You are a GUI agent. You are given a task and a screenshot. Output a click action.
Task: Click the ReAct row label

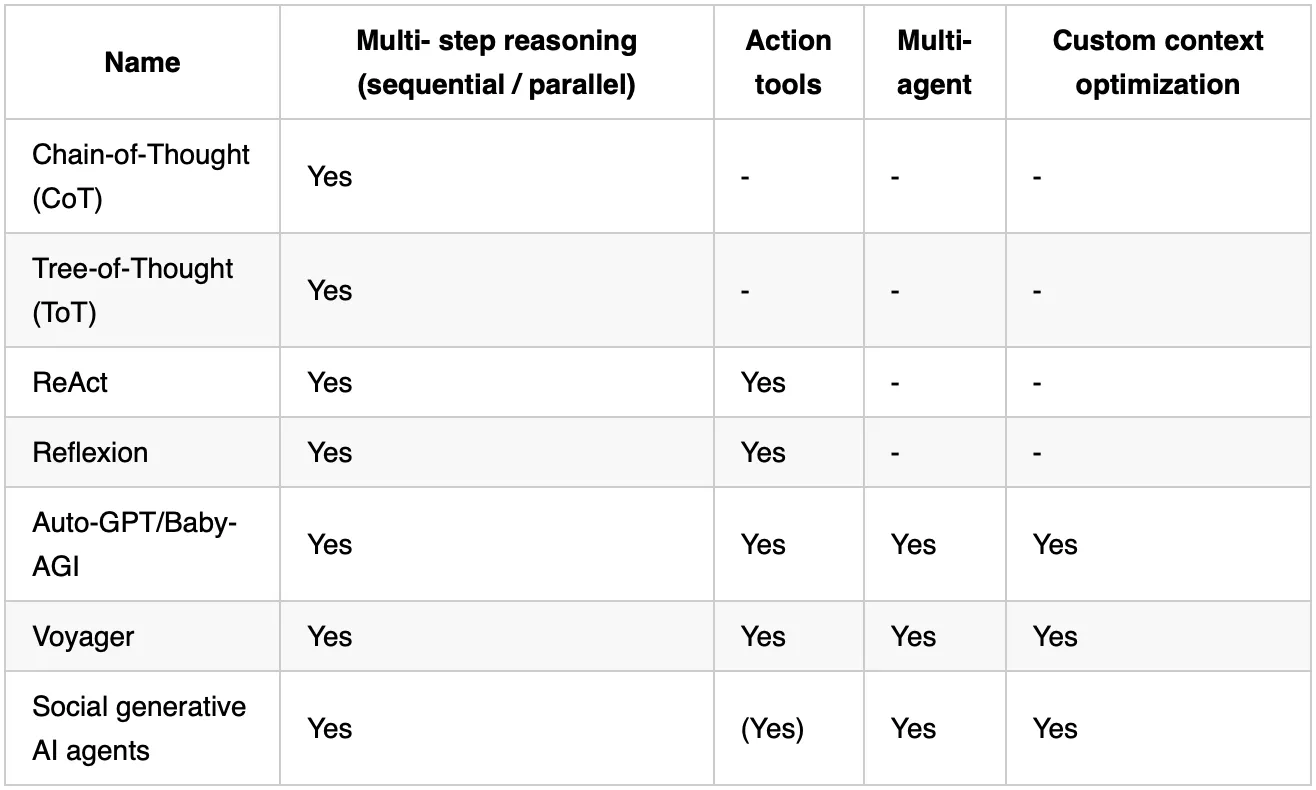[x=70, y=382]
